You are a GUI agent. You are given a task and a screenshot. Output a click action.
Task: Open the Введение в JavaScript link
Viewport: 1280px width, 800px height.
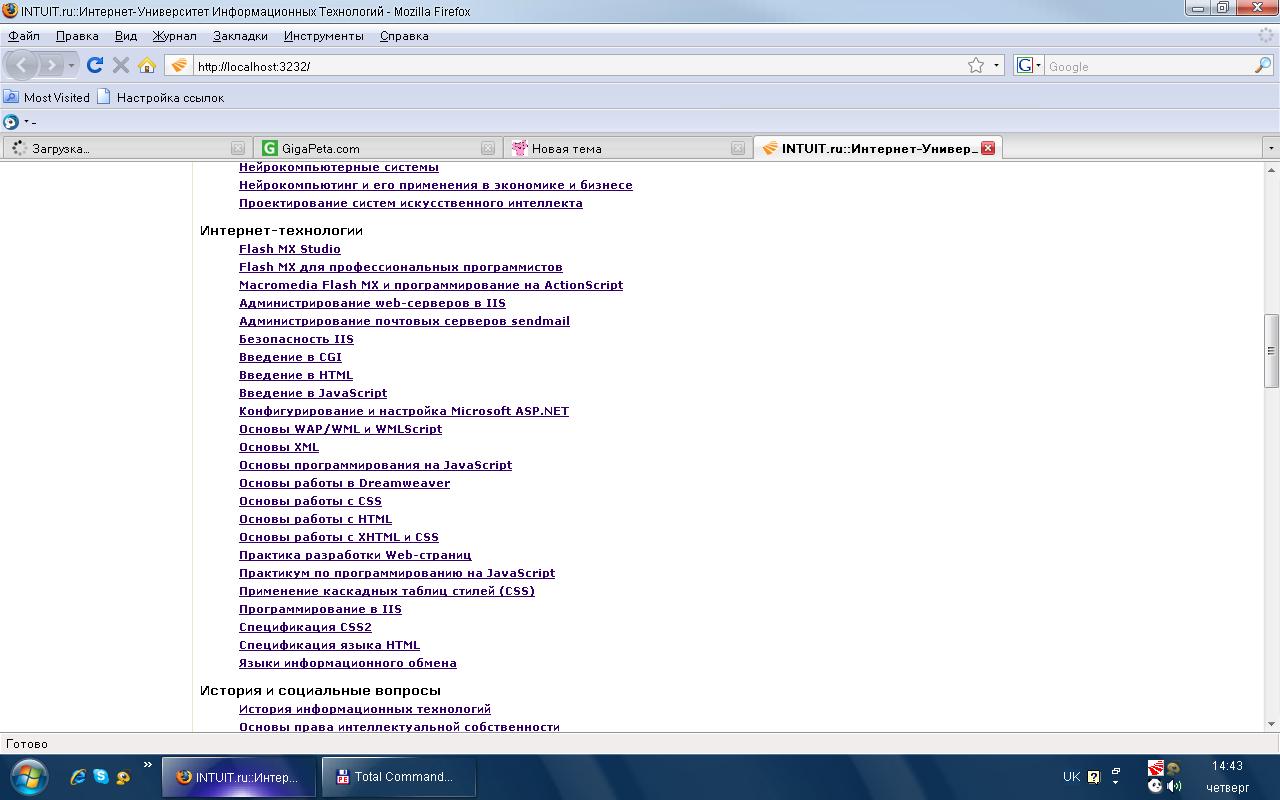313,393
